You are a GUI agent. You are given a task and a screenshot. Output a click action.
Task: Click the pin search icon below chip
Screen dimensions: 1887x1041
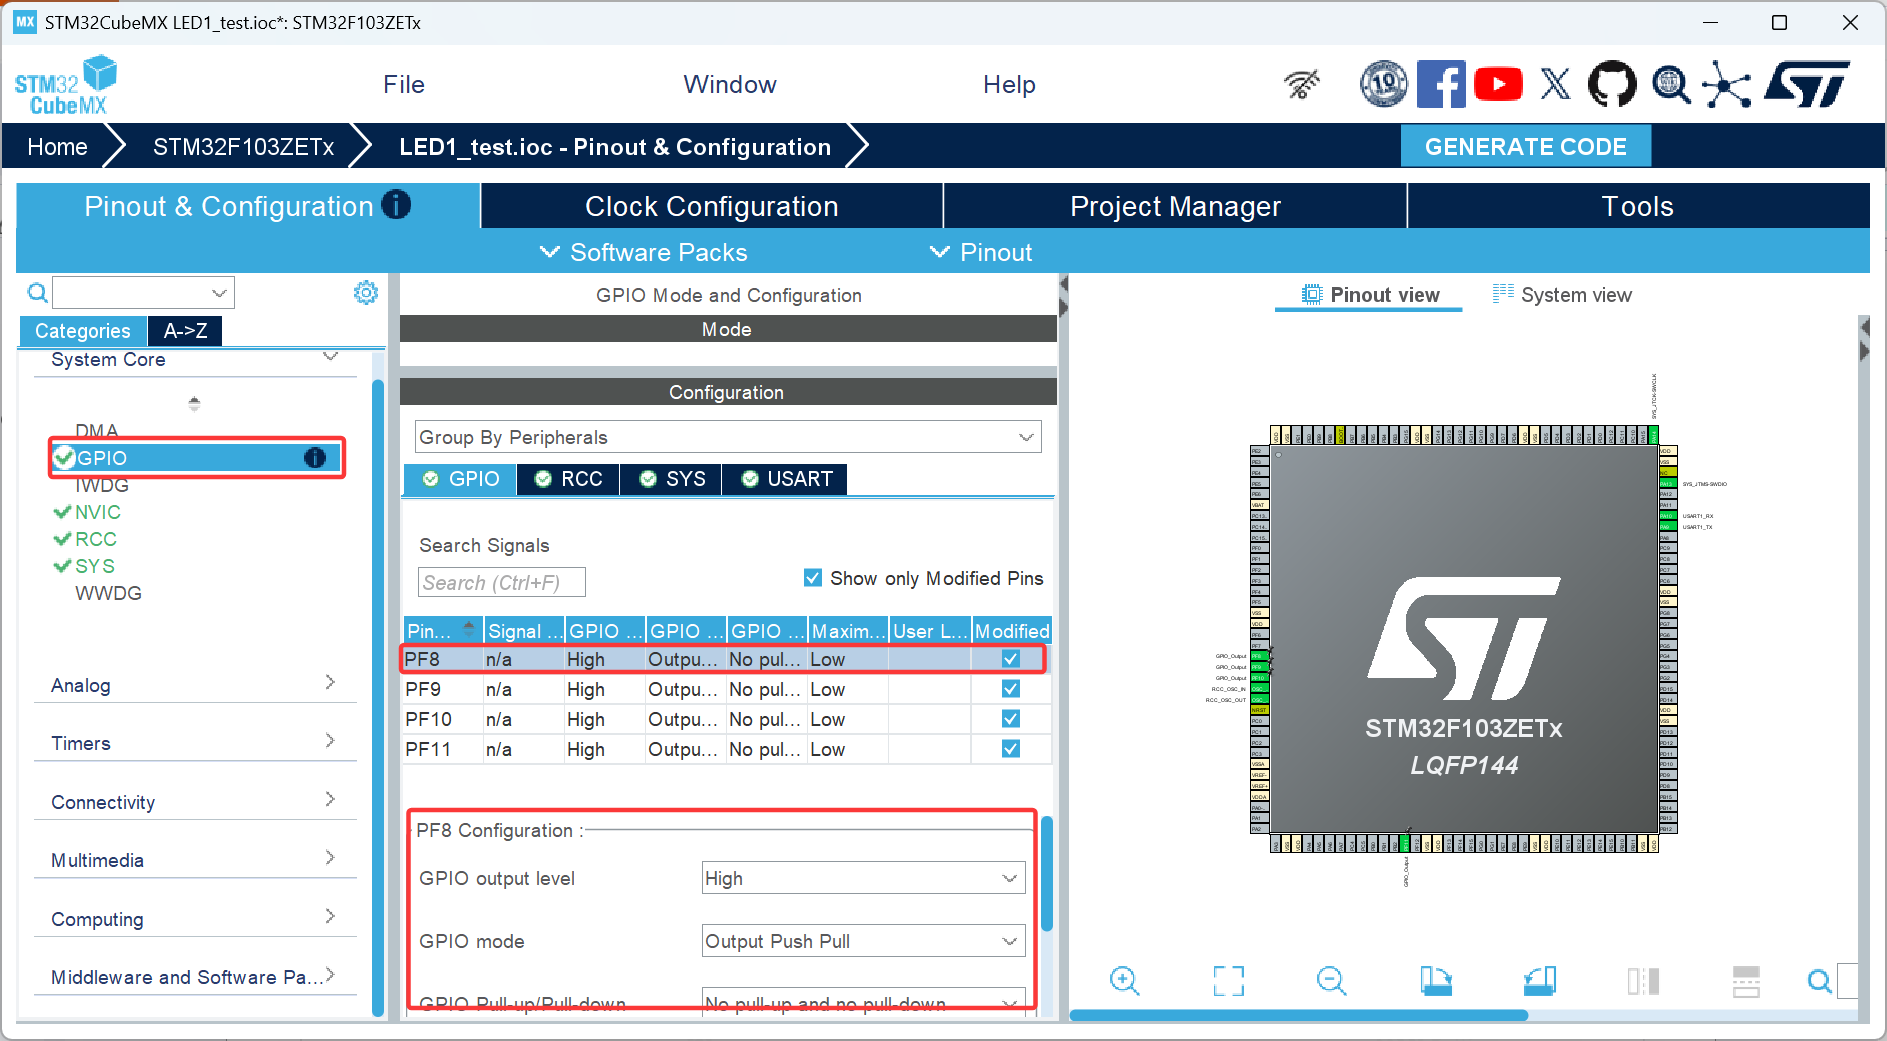1819,981
